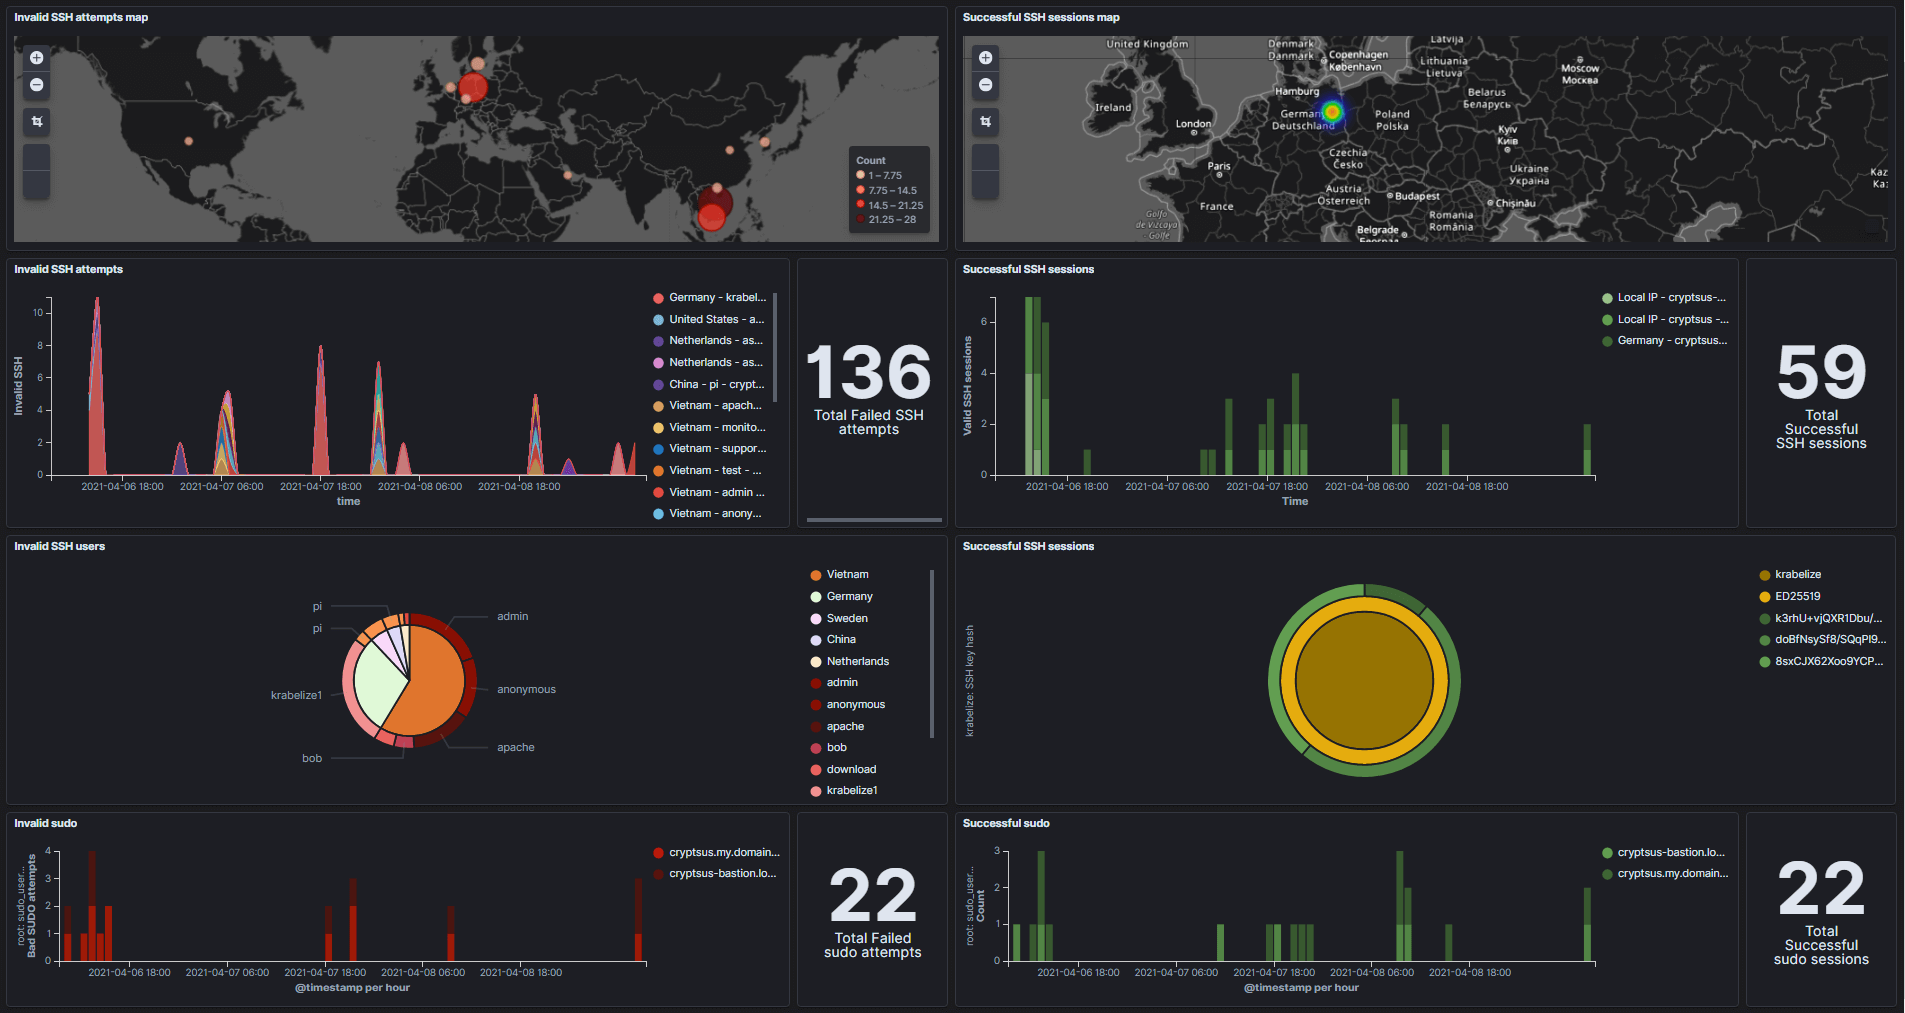Hide the United States series in the Invalid SSH attempts legend

pos(714,319)
